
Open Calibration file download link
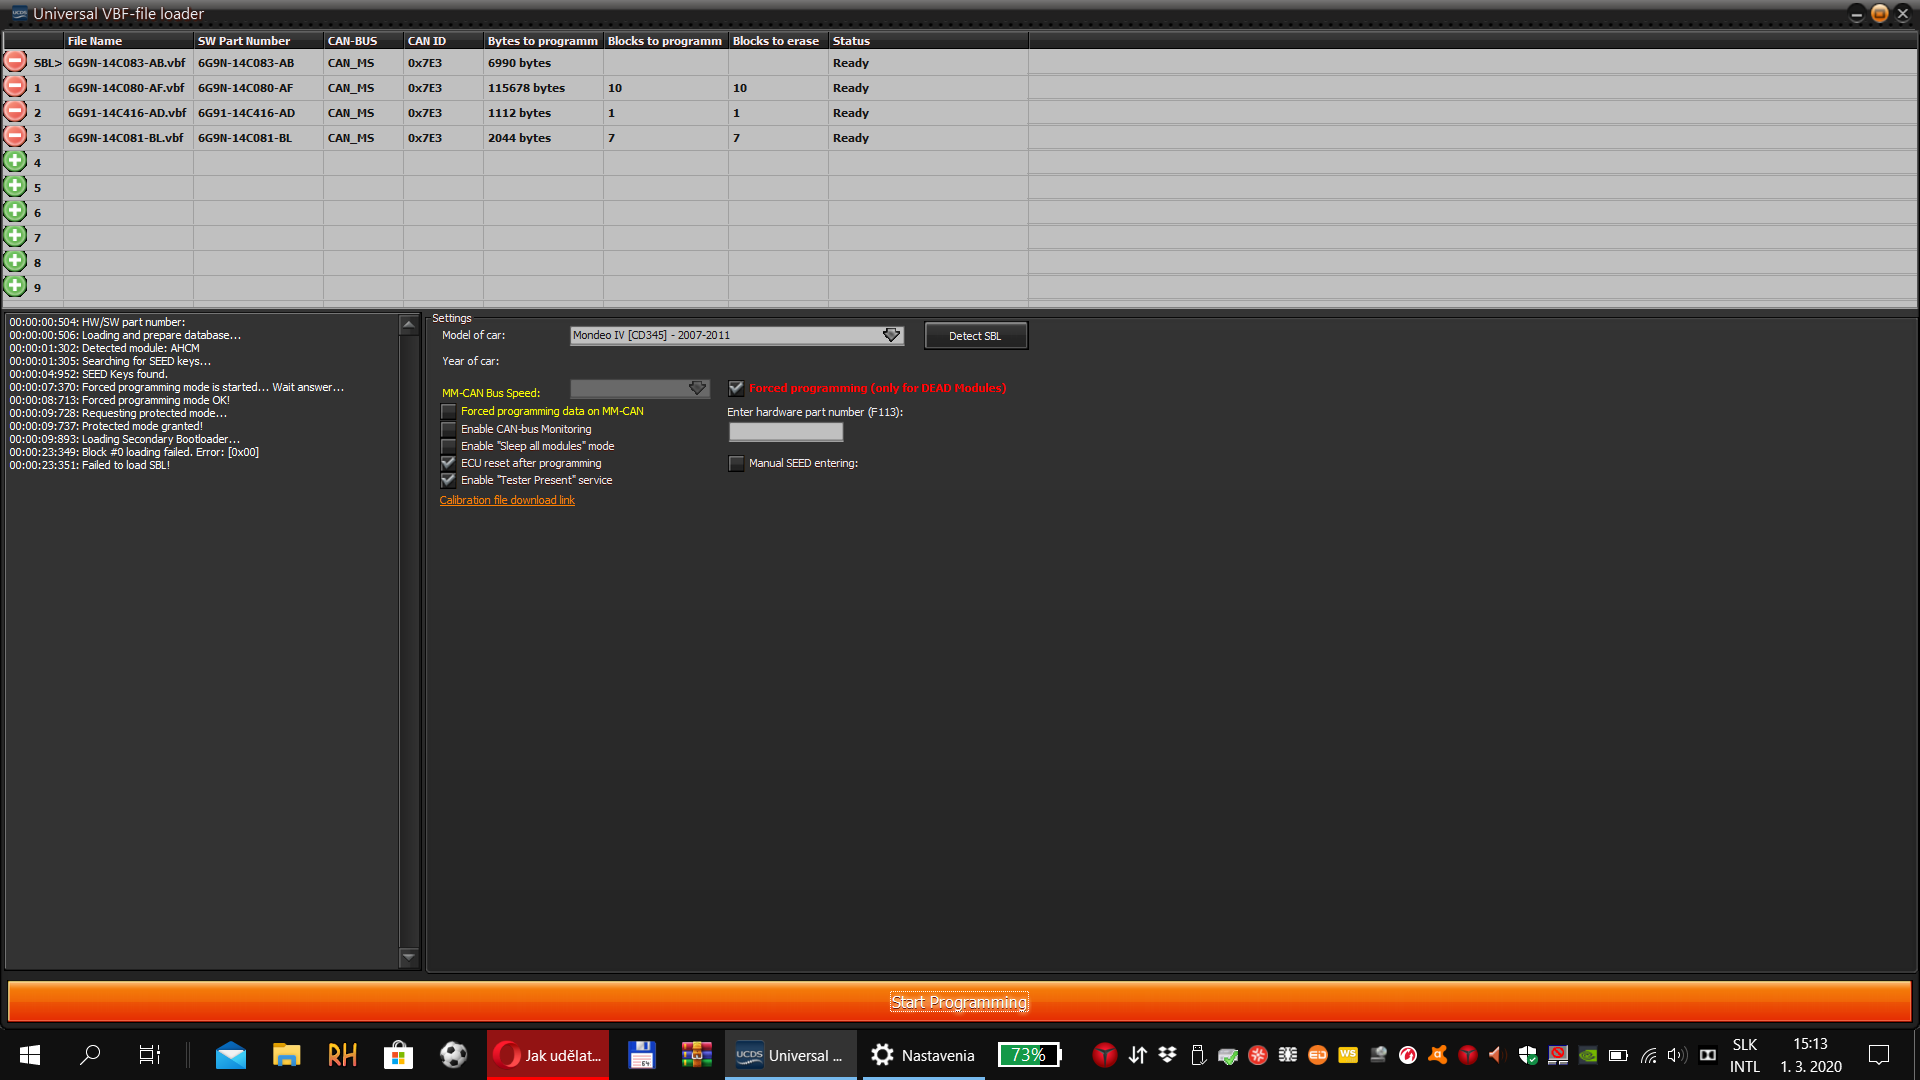(507, 500)
